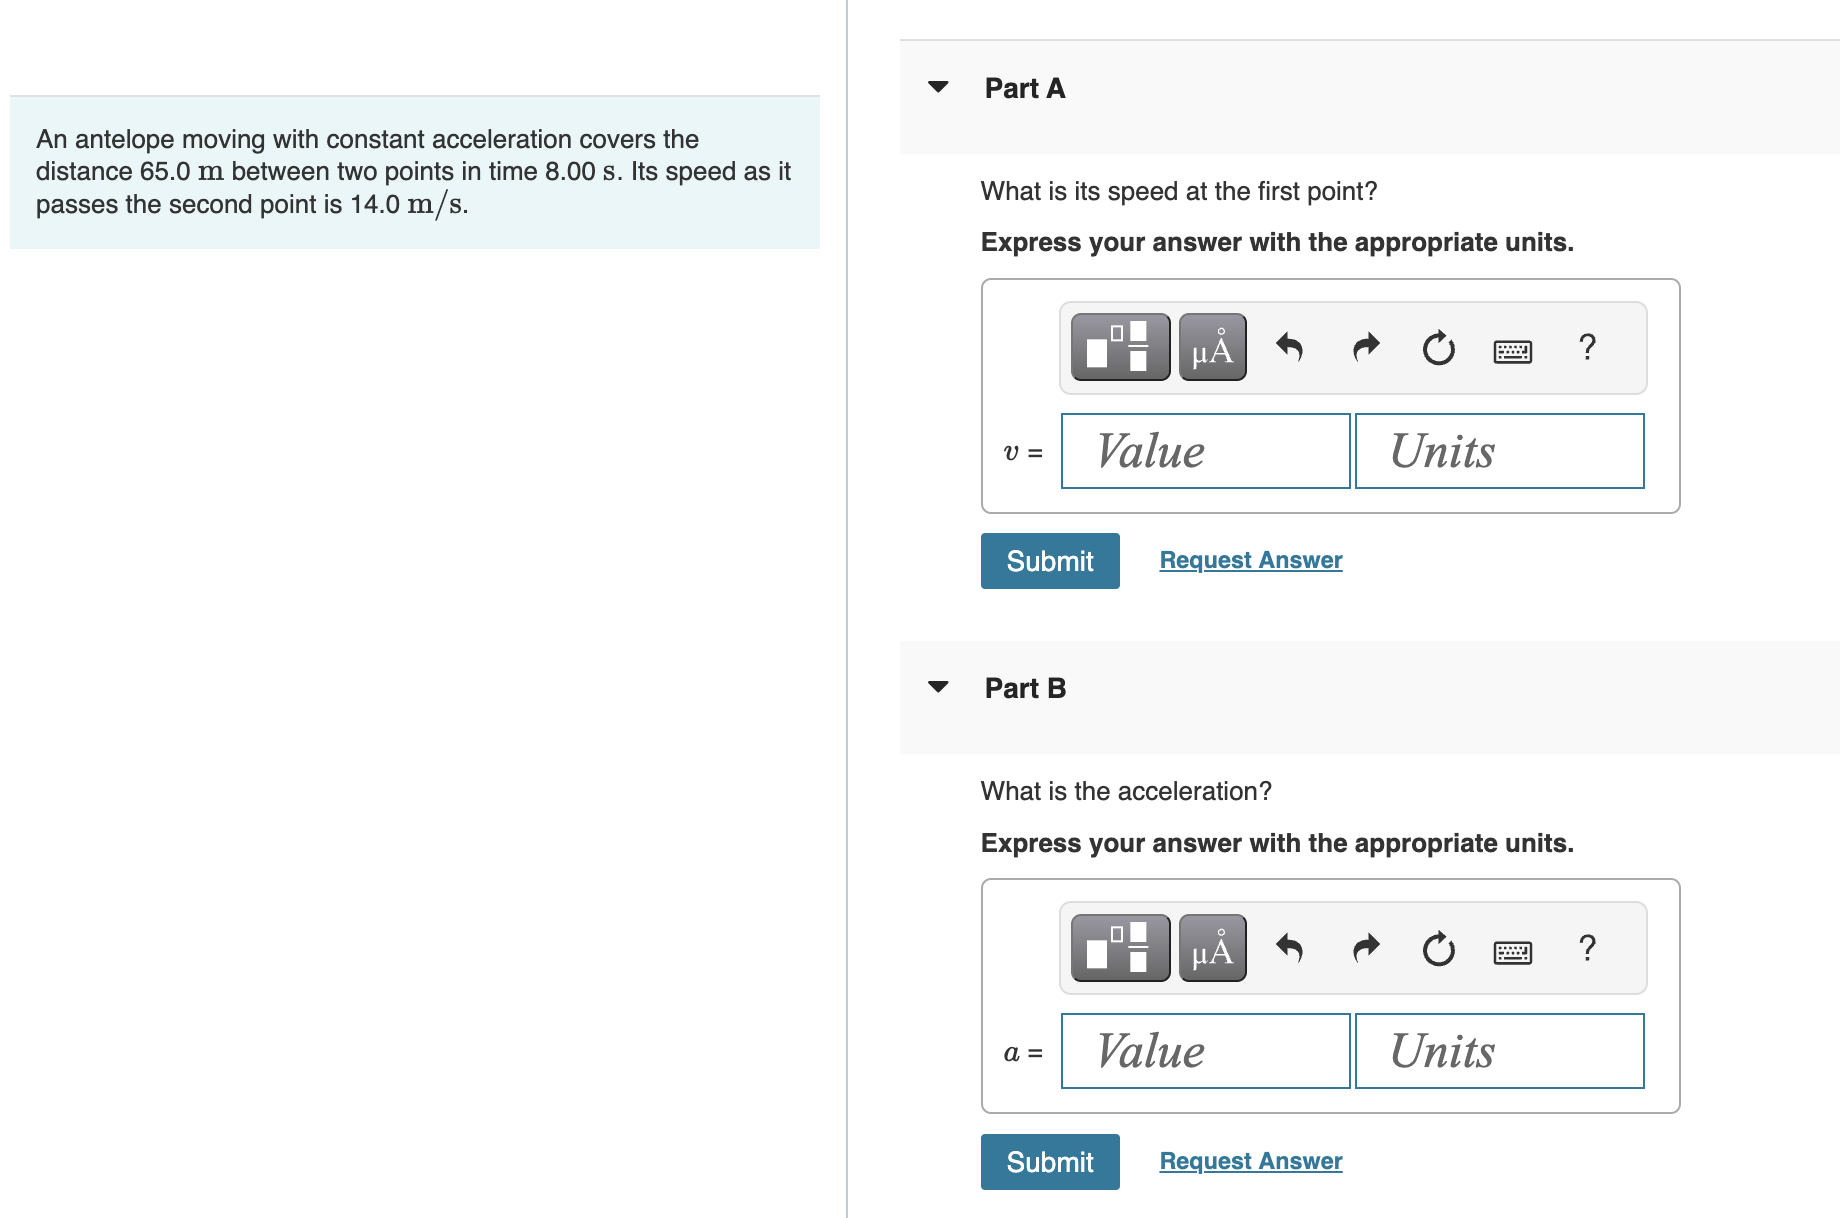Collapse the Part B section
Screen dimensions: 1840x1218
click(938, 687)
